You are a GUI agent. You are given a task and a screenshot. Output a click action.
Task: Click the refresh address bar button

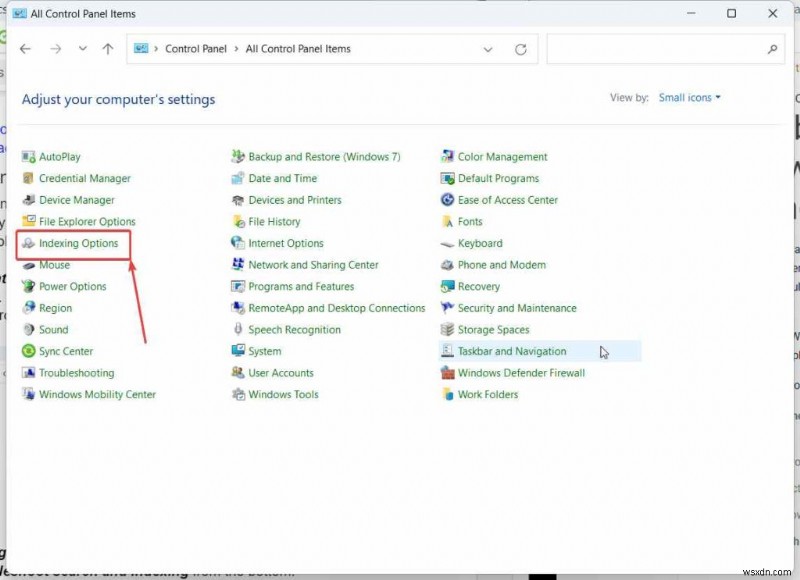point(520,48)
